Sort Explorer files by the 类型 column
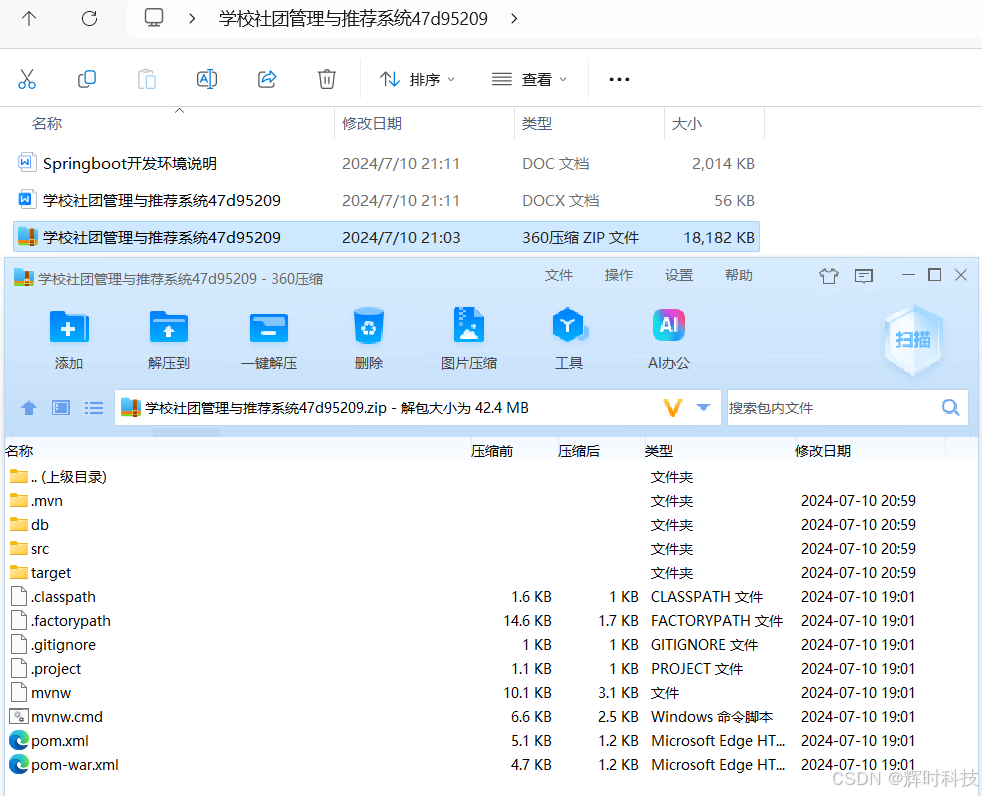The width and height of the screenshot is (982, 796). [537, 123]
